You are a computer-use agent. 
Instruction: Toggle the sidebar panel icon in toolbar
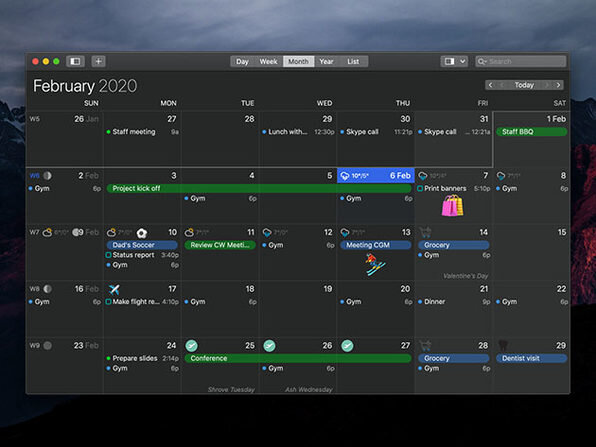click(x=75, y=61)
